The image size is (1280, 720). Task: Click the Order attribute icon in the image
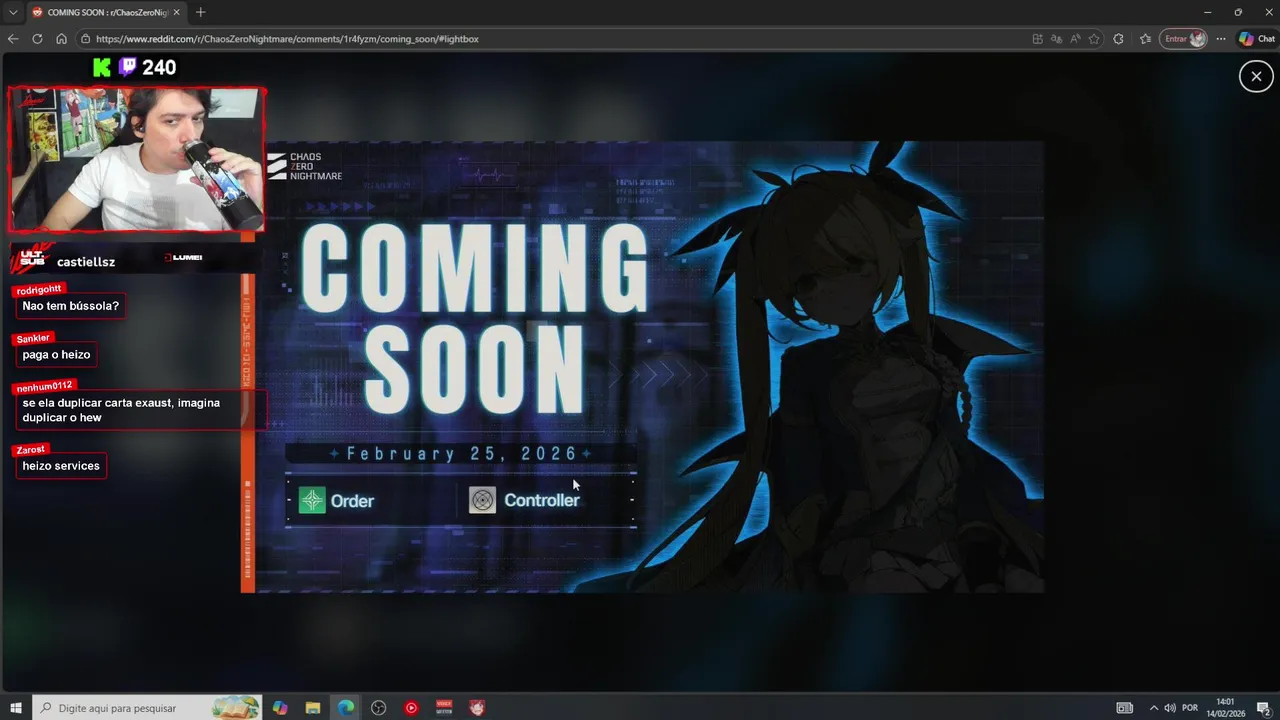coord(312,500)
